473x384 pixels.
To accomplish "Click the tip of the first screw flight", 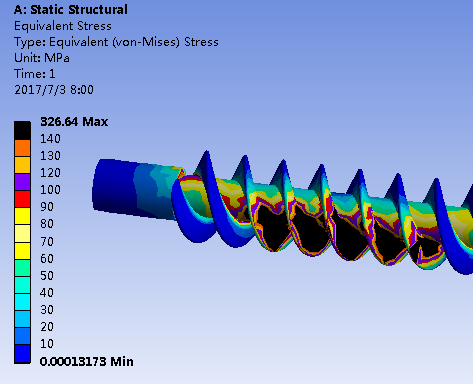I will pyautogui.click(x=207, y=152).
